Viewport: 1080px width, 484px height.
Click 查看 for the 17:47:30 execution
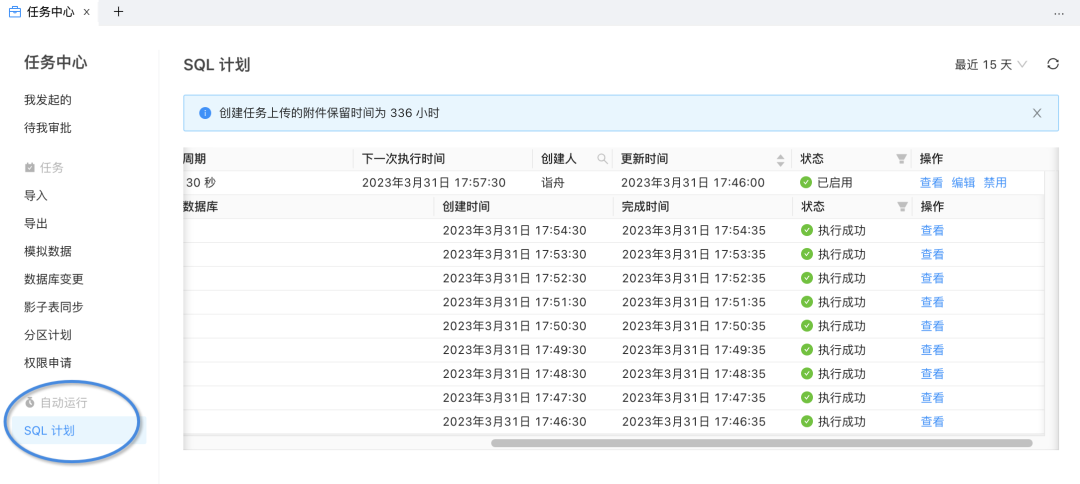[932, 397]
